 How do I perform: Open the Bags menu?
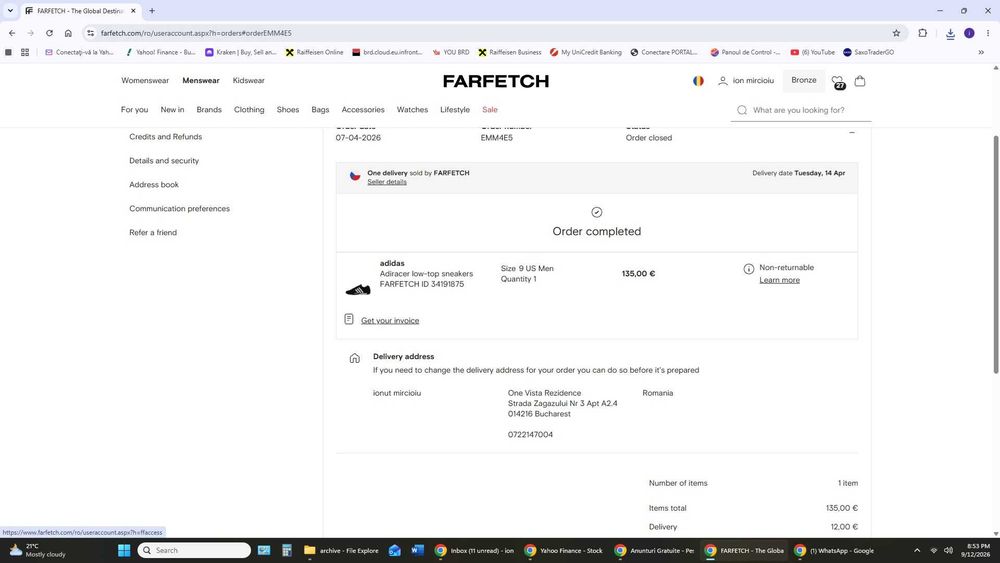click(320, 110)
